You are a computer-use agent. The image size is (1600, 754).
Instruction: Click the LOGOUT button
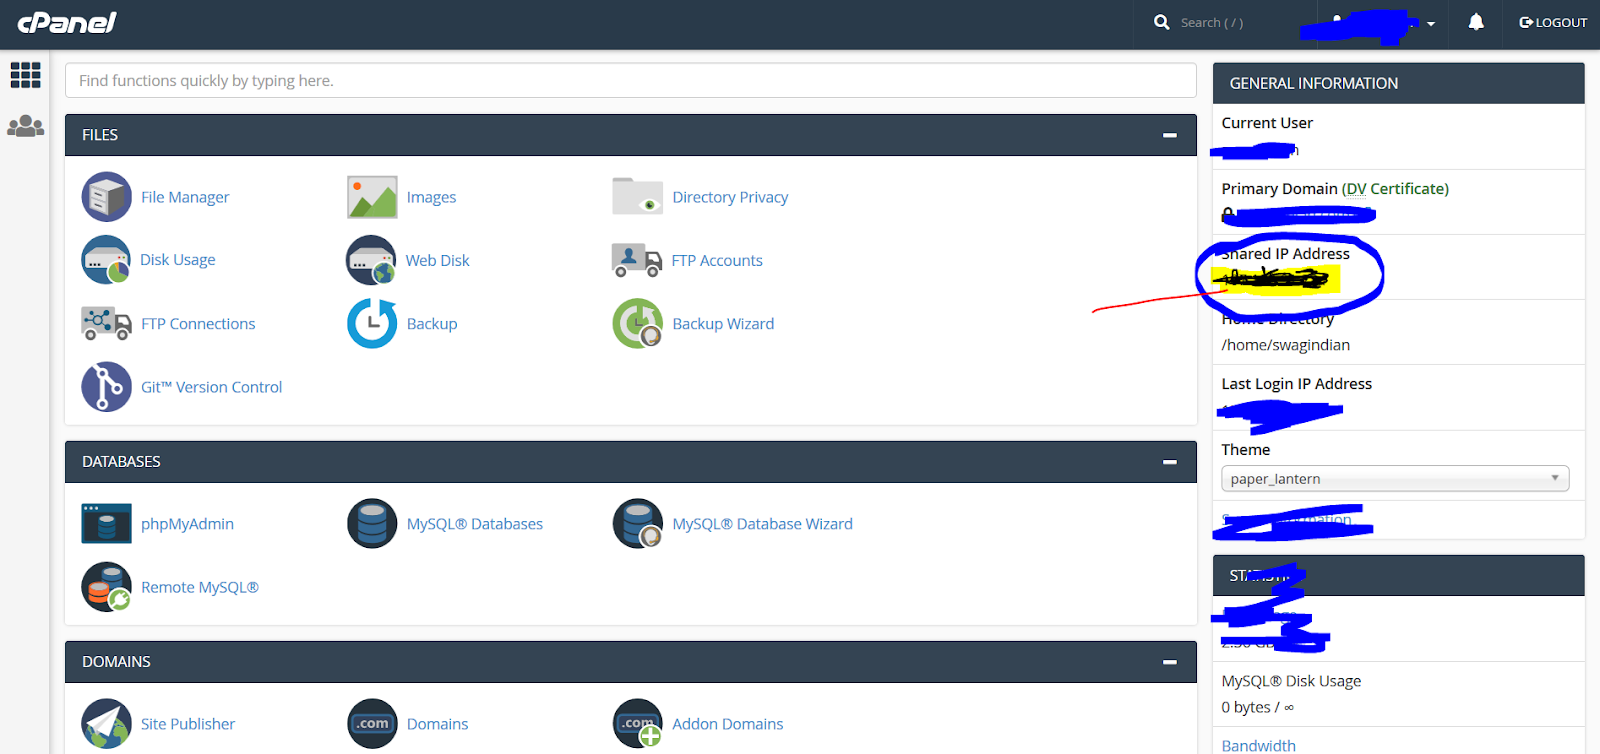pos(1553,22)
